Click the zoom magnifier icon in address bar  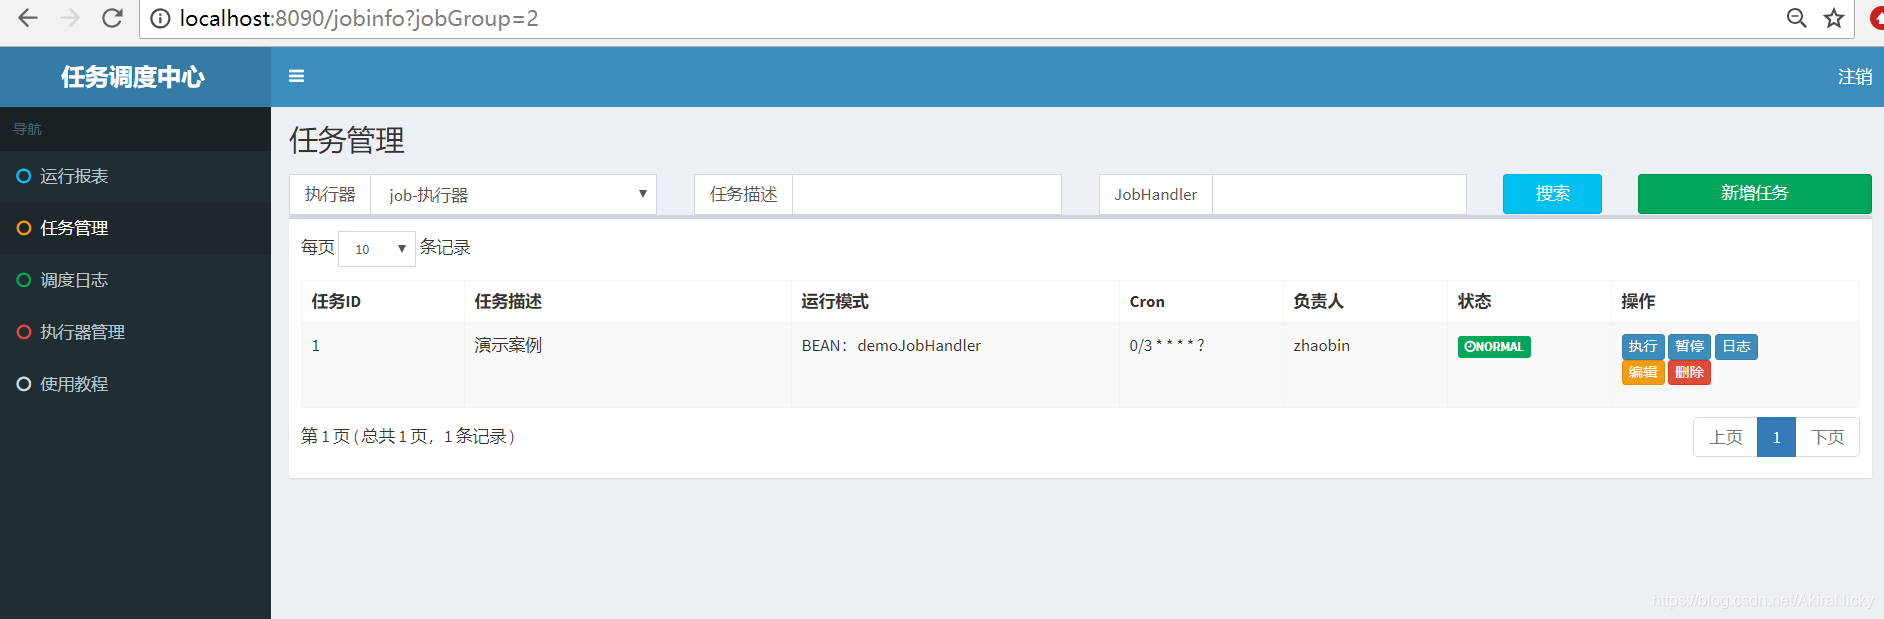(x=1796, y=18)
